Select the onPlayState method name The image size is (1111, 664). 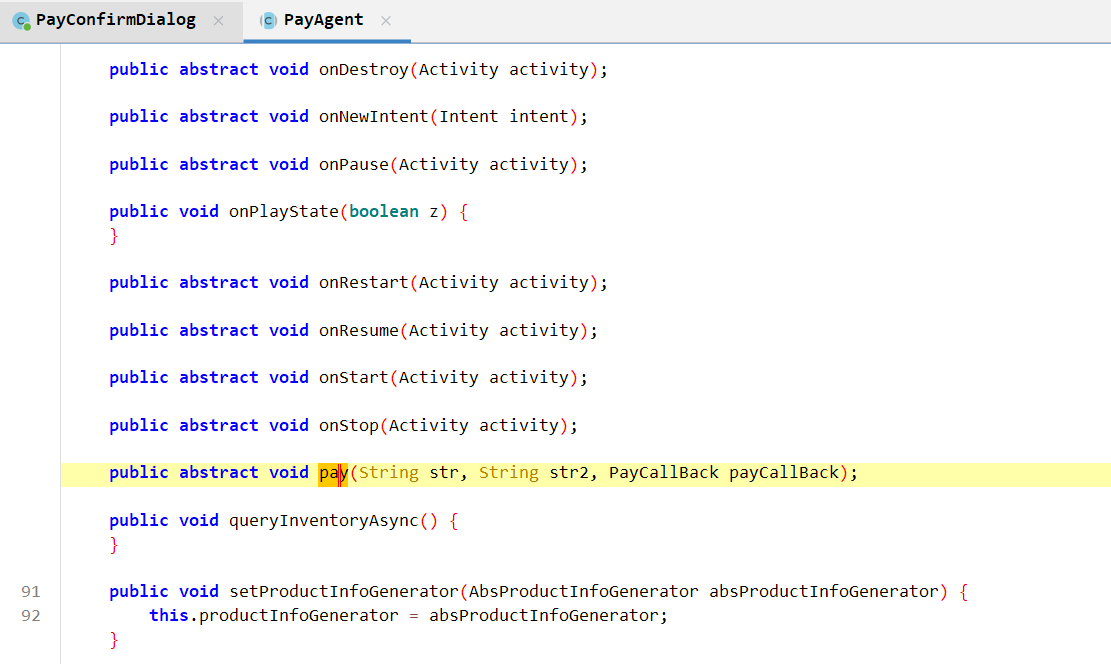pyautogui.click(x=283, y=212)
